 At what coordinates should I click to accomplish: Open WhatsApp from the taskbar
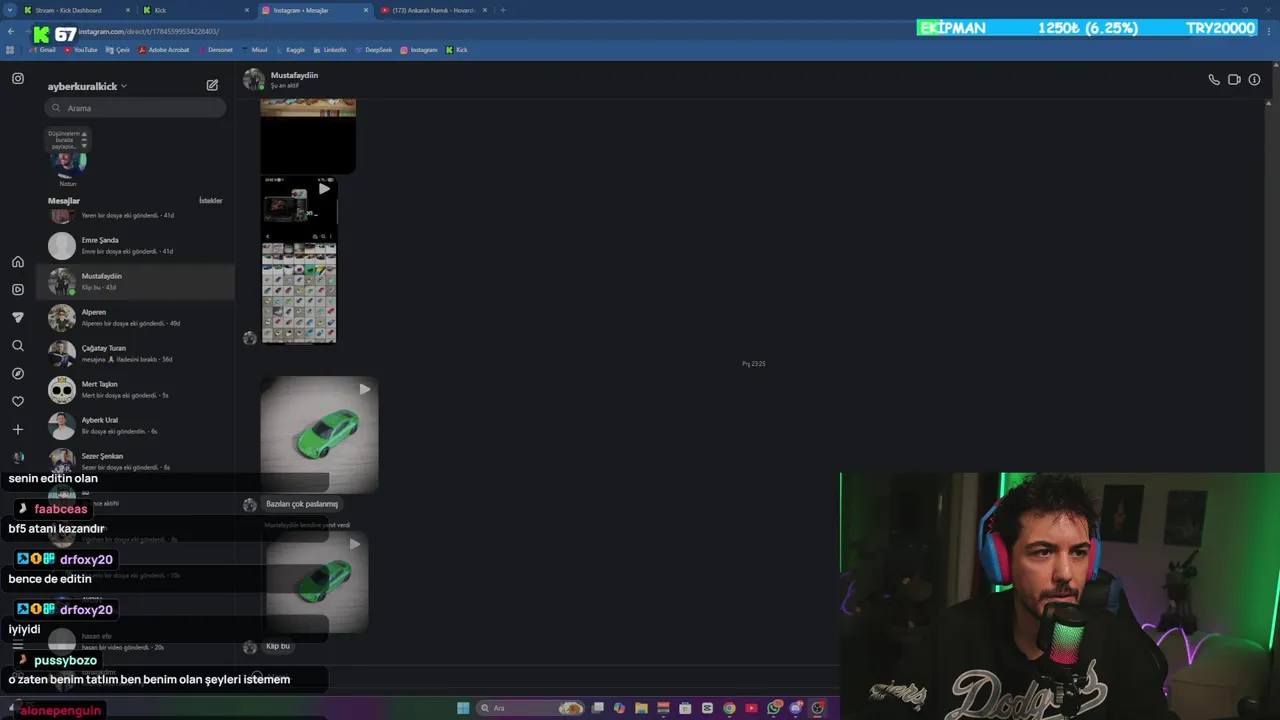coord(773,708)
